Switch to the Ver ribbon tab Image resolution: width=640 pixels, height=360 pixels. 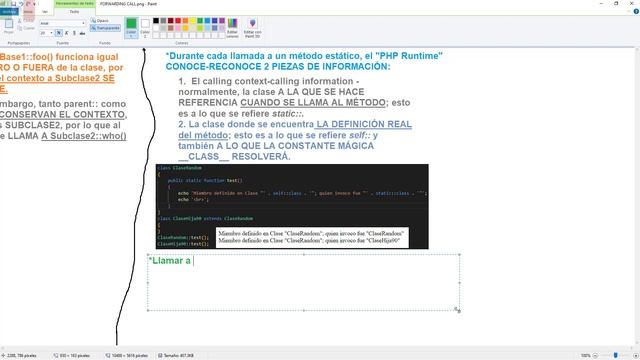click(45, 11)
